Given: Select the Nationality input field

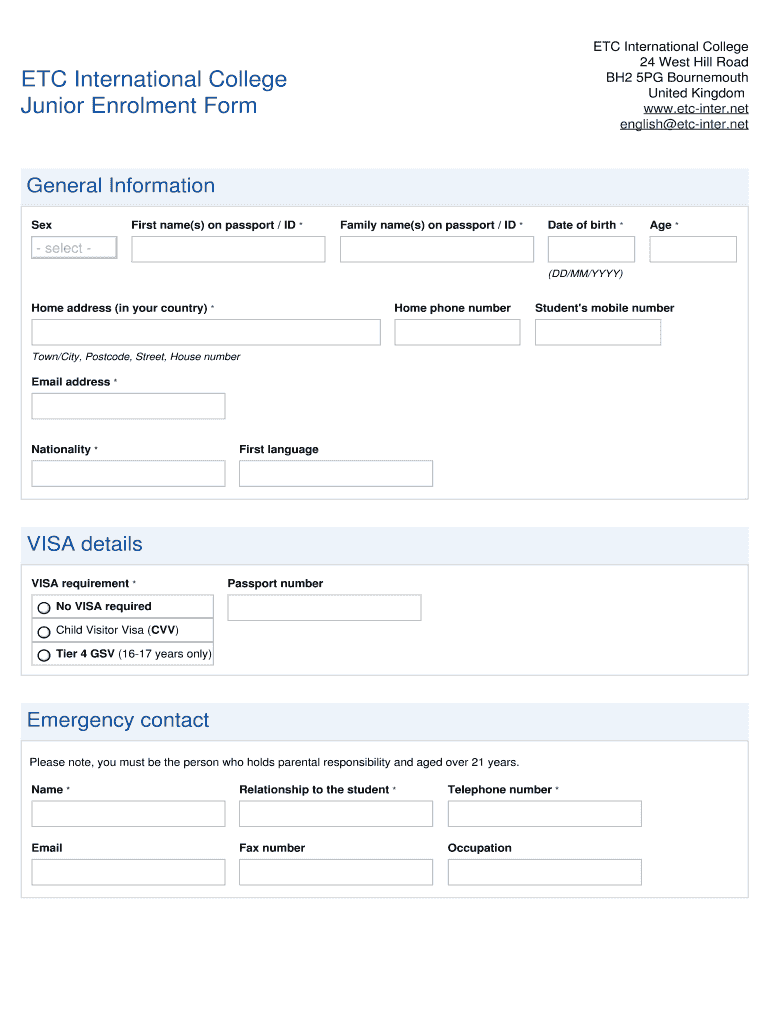Looking at the screenshot, I should (128, 473).
